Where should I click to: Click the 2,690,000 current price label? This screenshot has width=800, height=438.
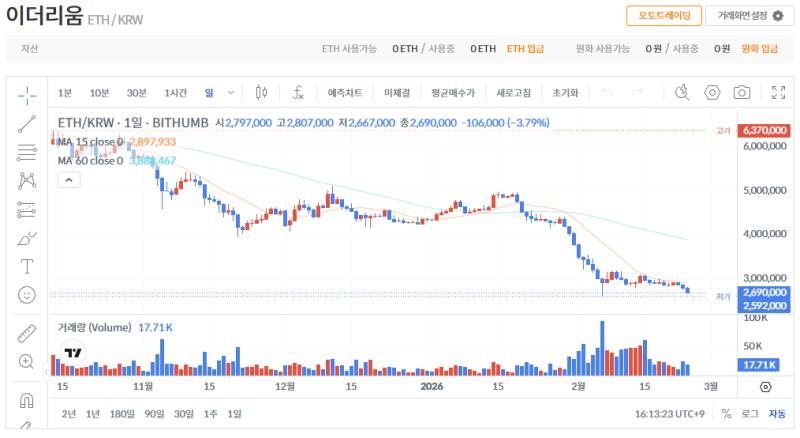click(x=764, y=293)
